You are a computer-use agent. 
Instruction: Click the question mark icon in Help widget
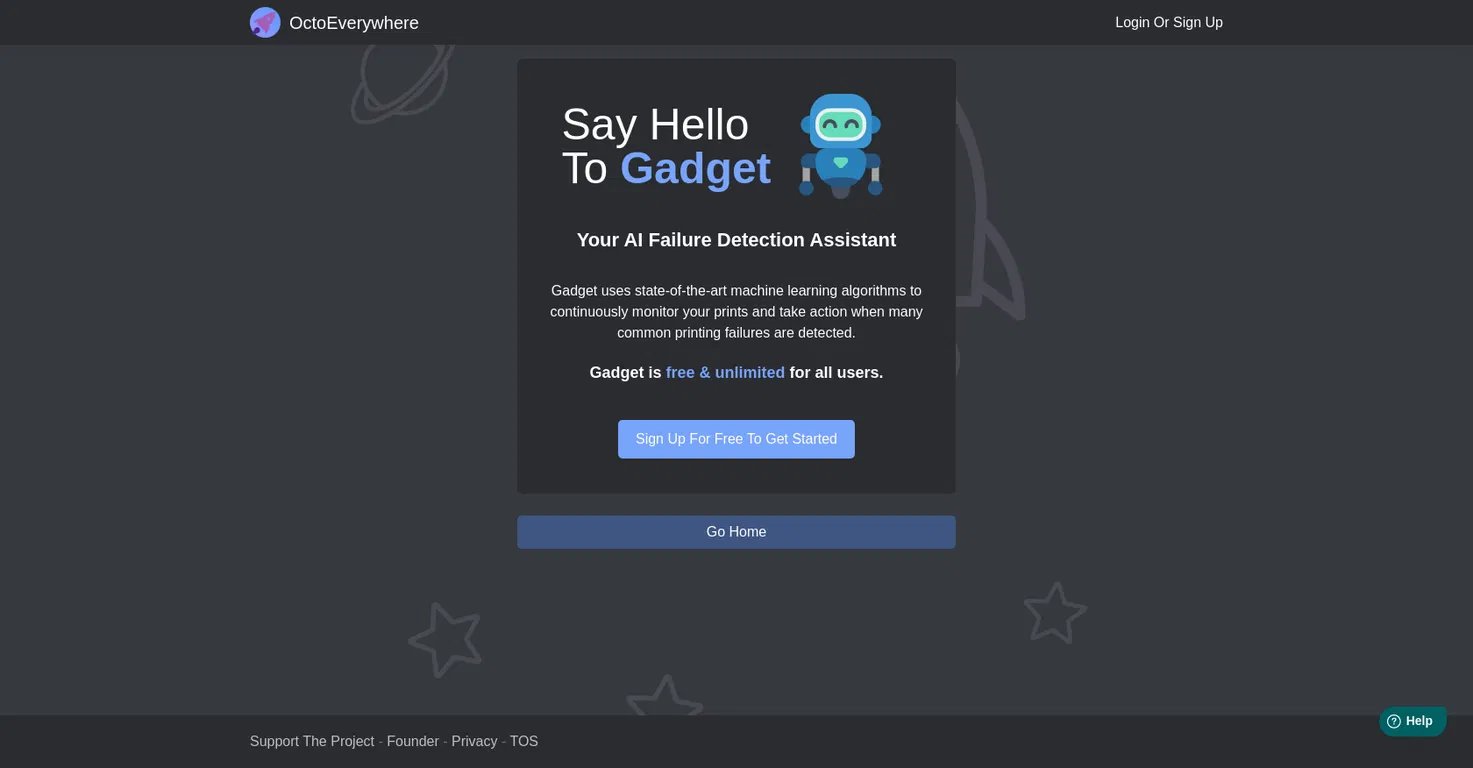click(1394, 721)
